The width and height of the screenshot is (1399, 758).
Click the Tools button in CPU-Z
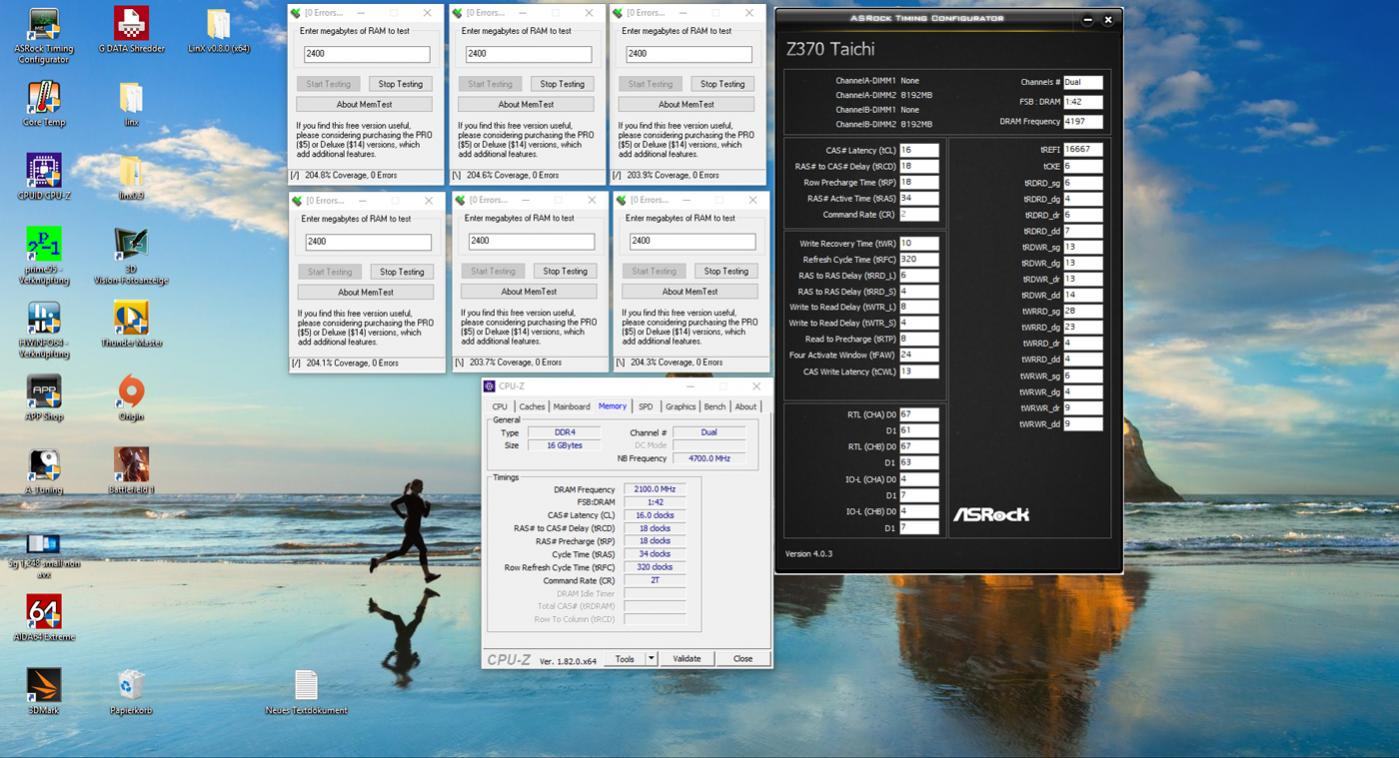click(625, 659)
